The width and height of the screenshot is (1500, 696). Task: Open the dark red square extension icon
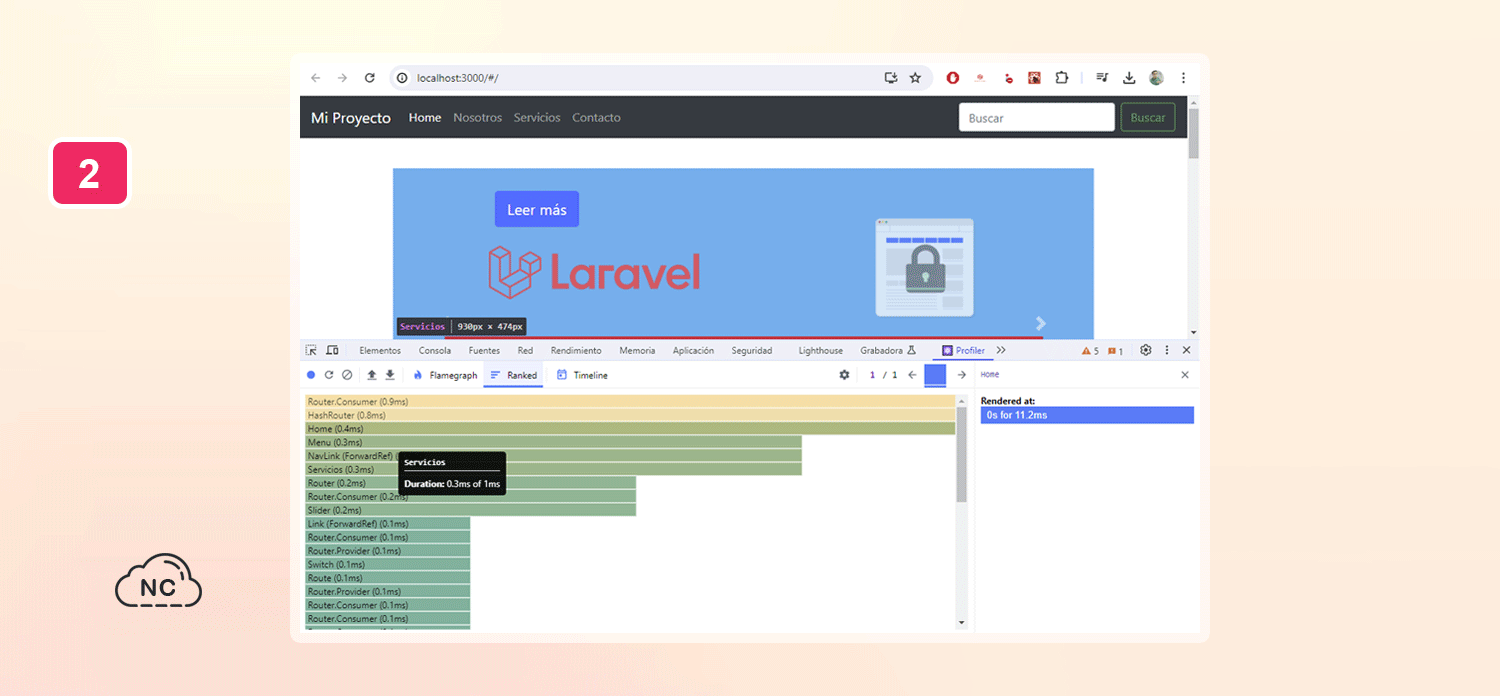(1035, 78)
